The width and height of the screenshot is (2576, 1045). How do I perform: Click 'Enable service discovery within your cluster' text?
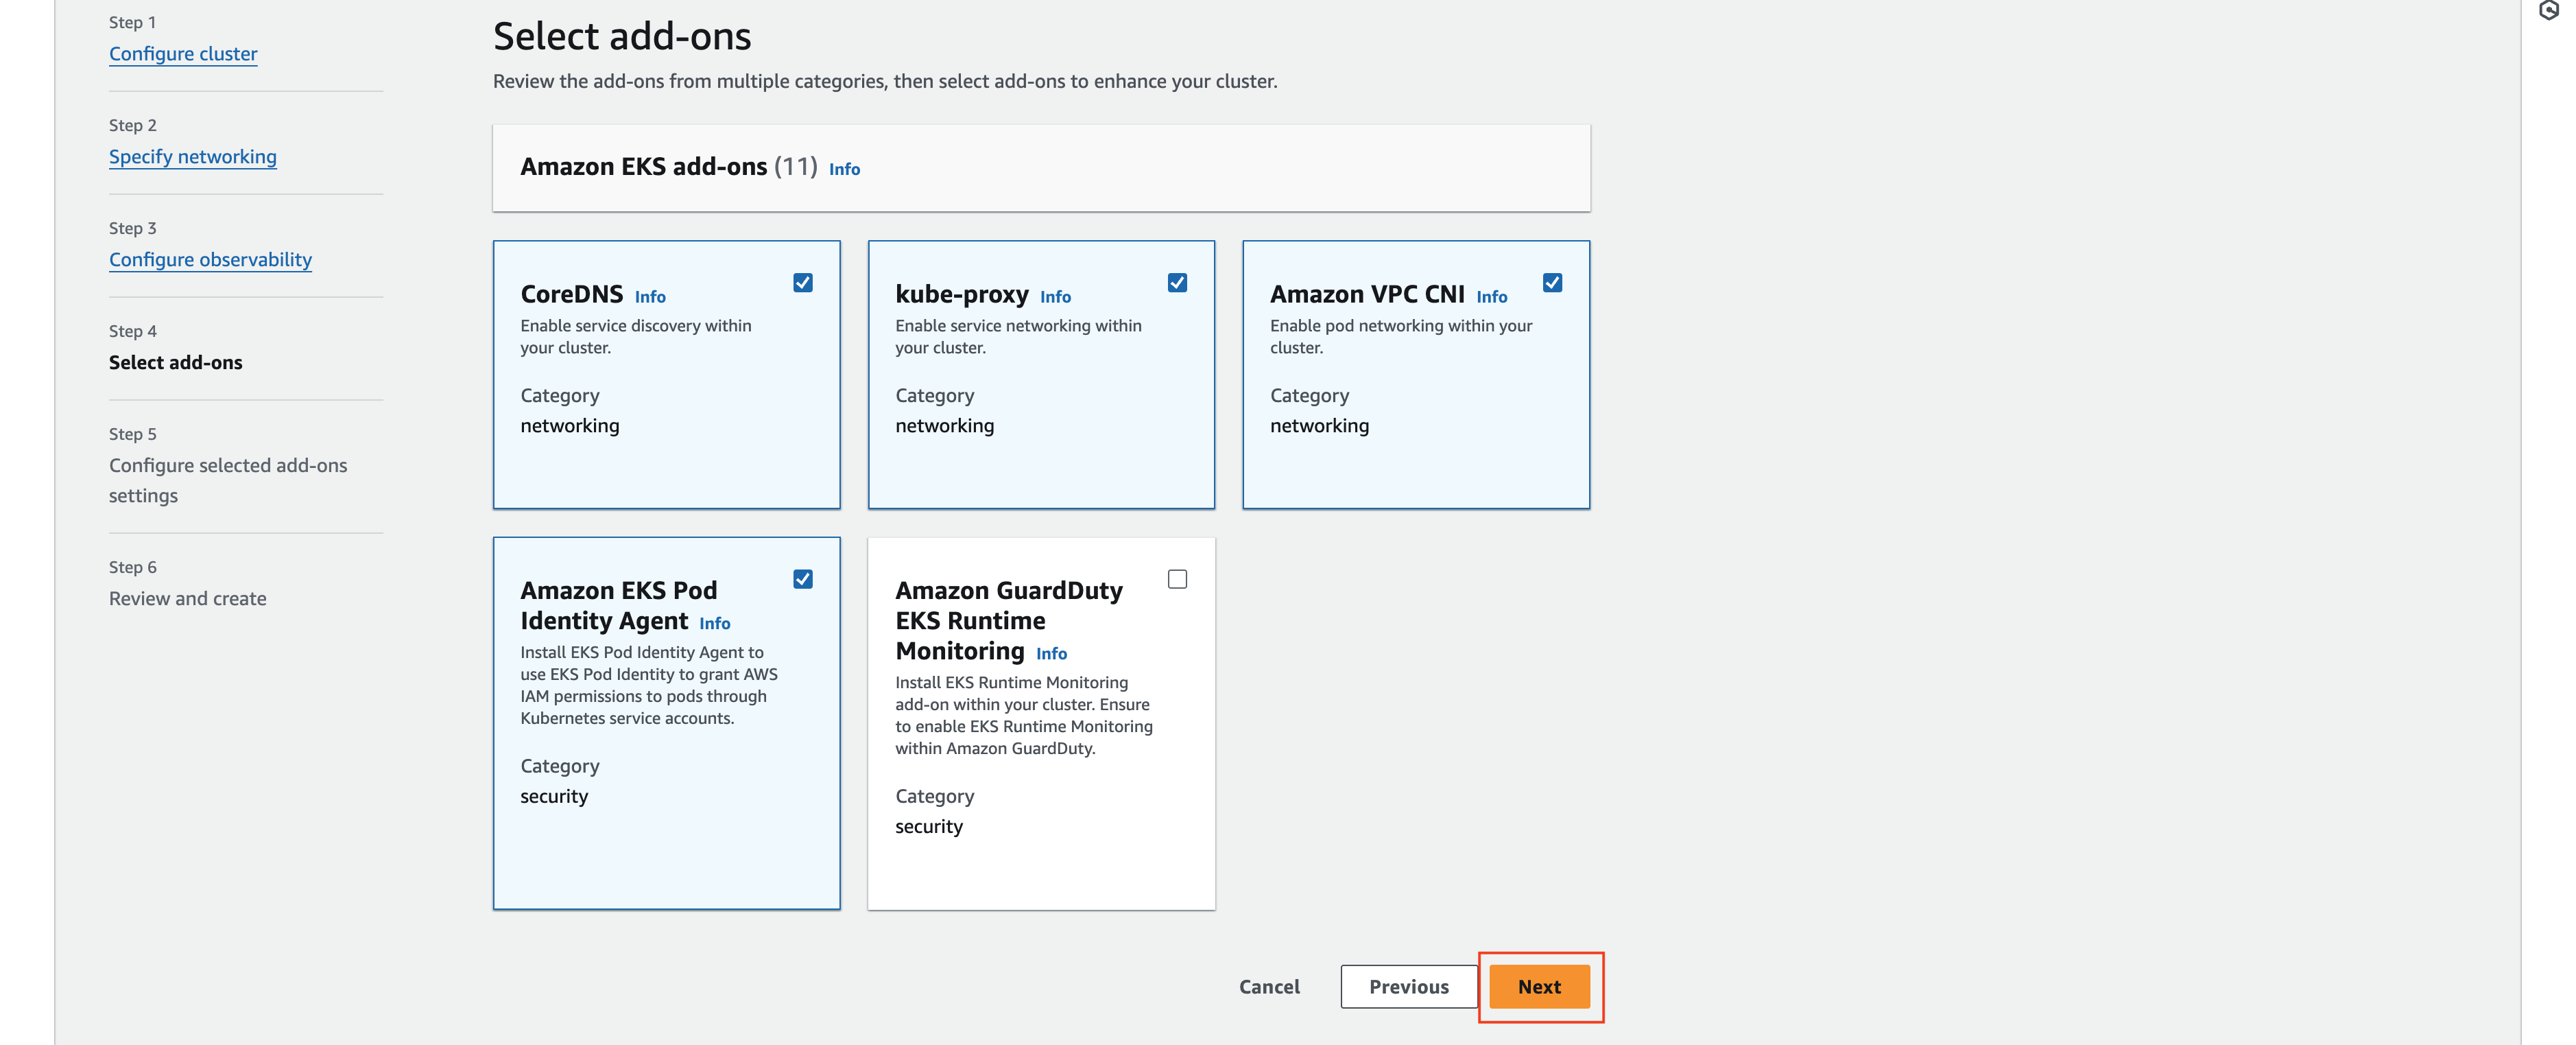point(636,337)
